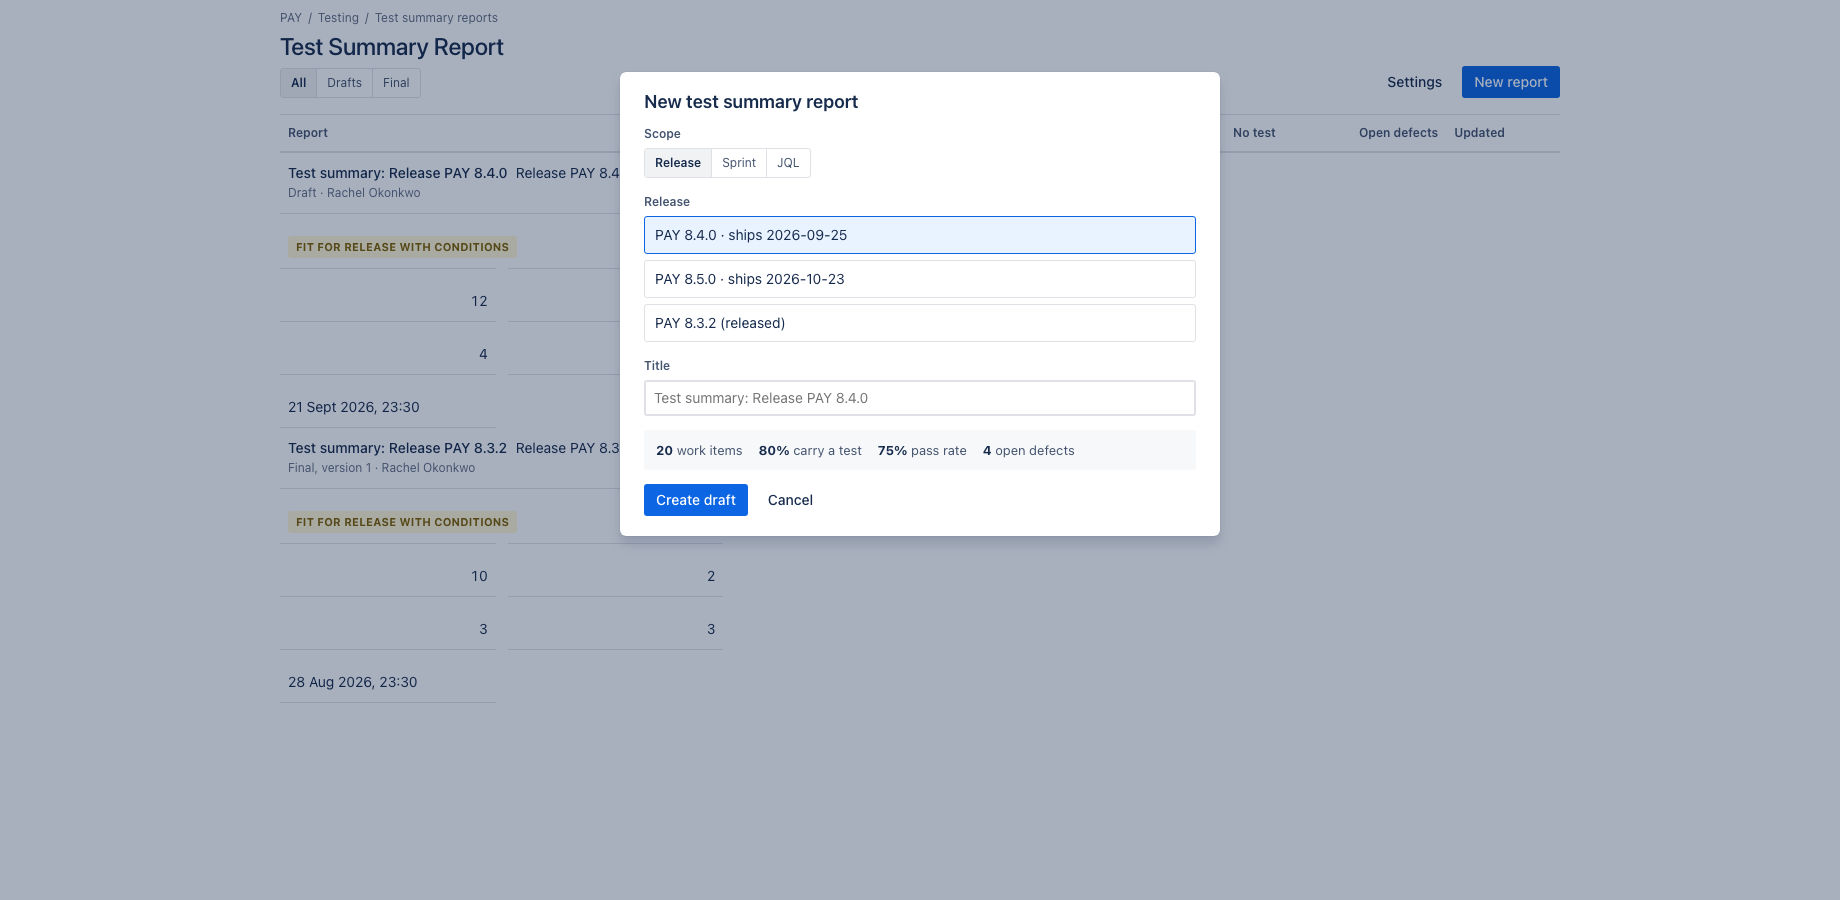Click the Report column header
The image size is (1840, 900).
click(308, 133)
